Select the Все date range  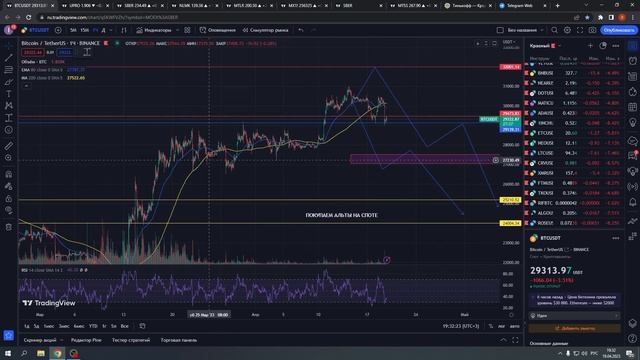coord(124,326)
